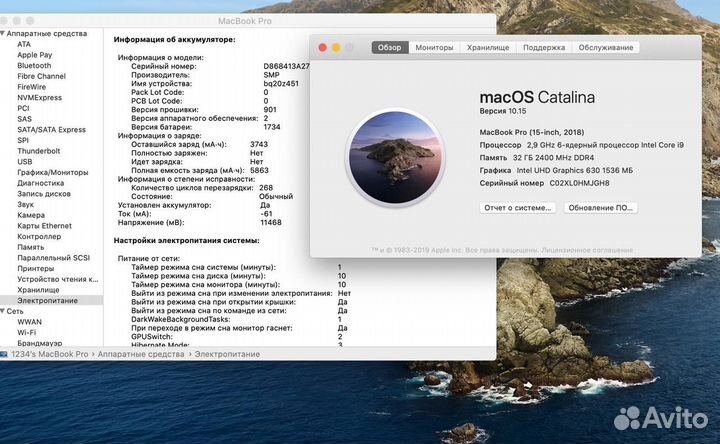Click the macOS Catalina island logo image
Screen dimensions: 720x444
[395, 157]
